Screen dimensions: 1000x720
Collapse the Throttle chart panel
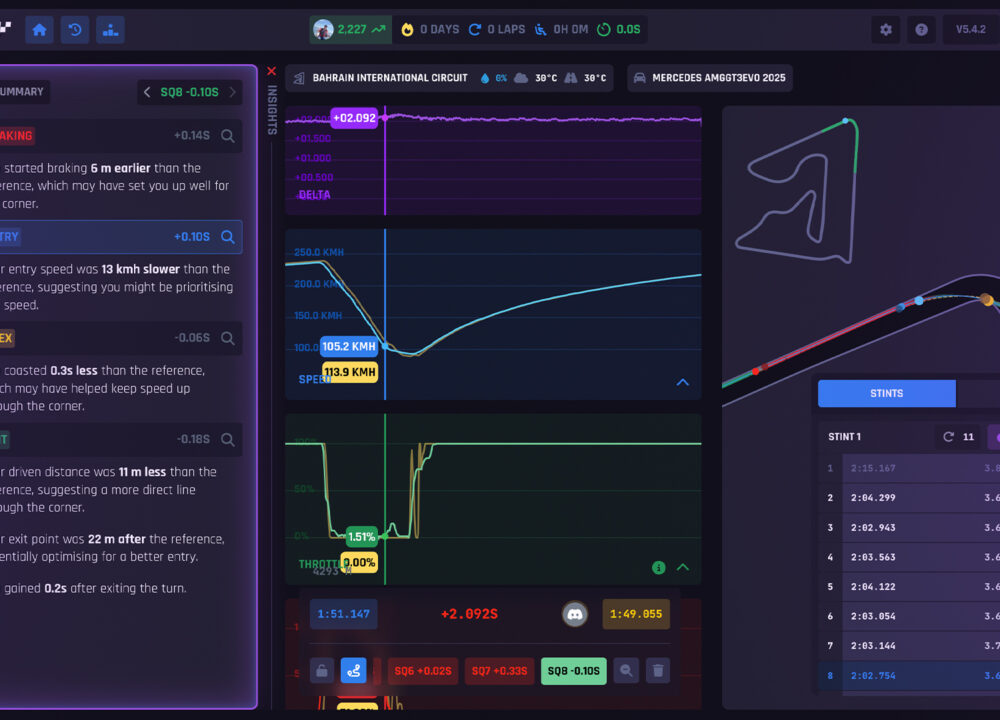[x=683, y=566]
